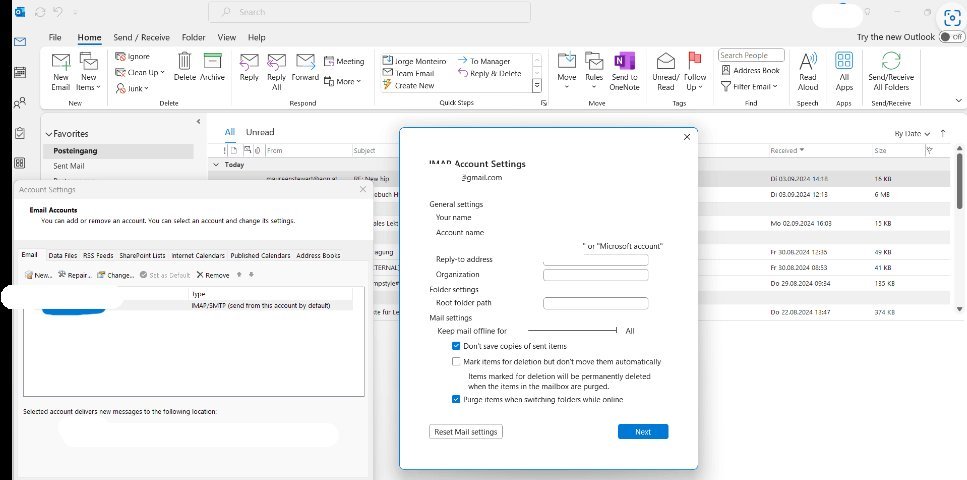Click the Keep mail offline slider
Image resolution: width=967 pixels, height=480 pixels.
(572, 331)
